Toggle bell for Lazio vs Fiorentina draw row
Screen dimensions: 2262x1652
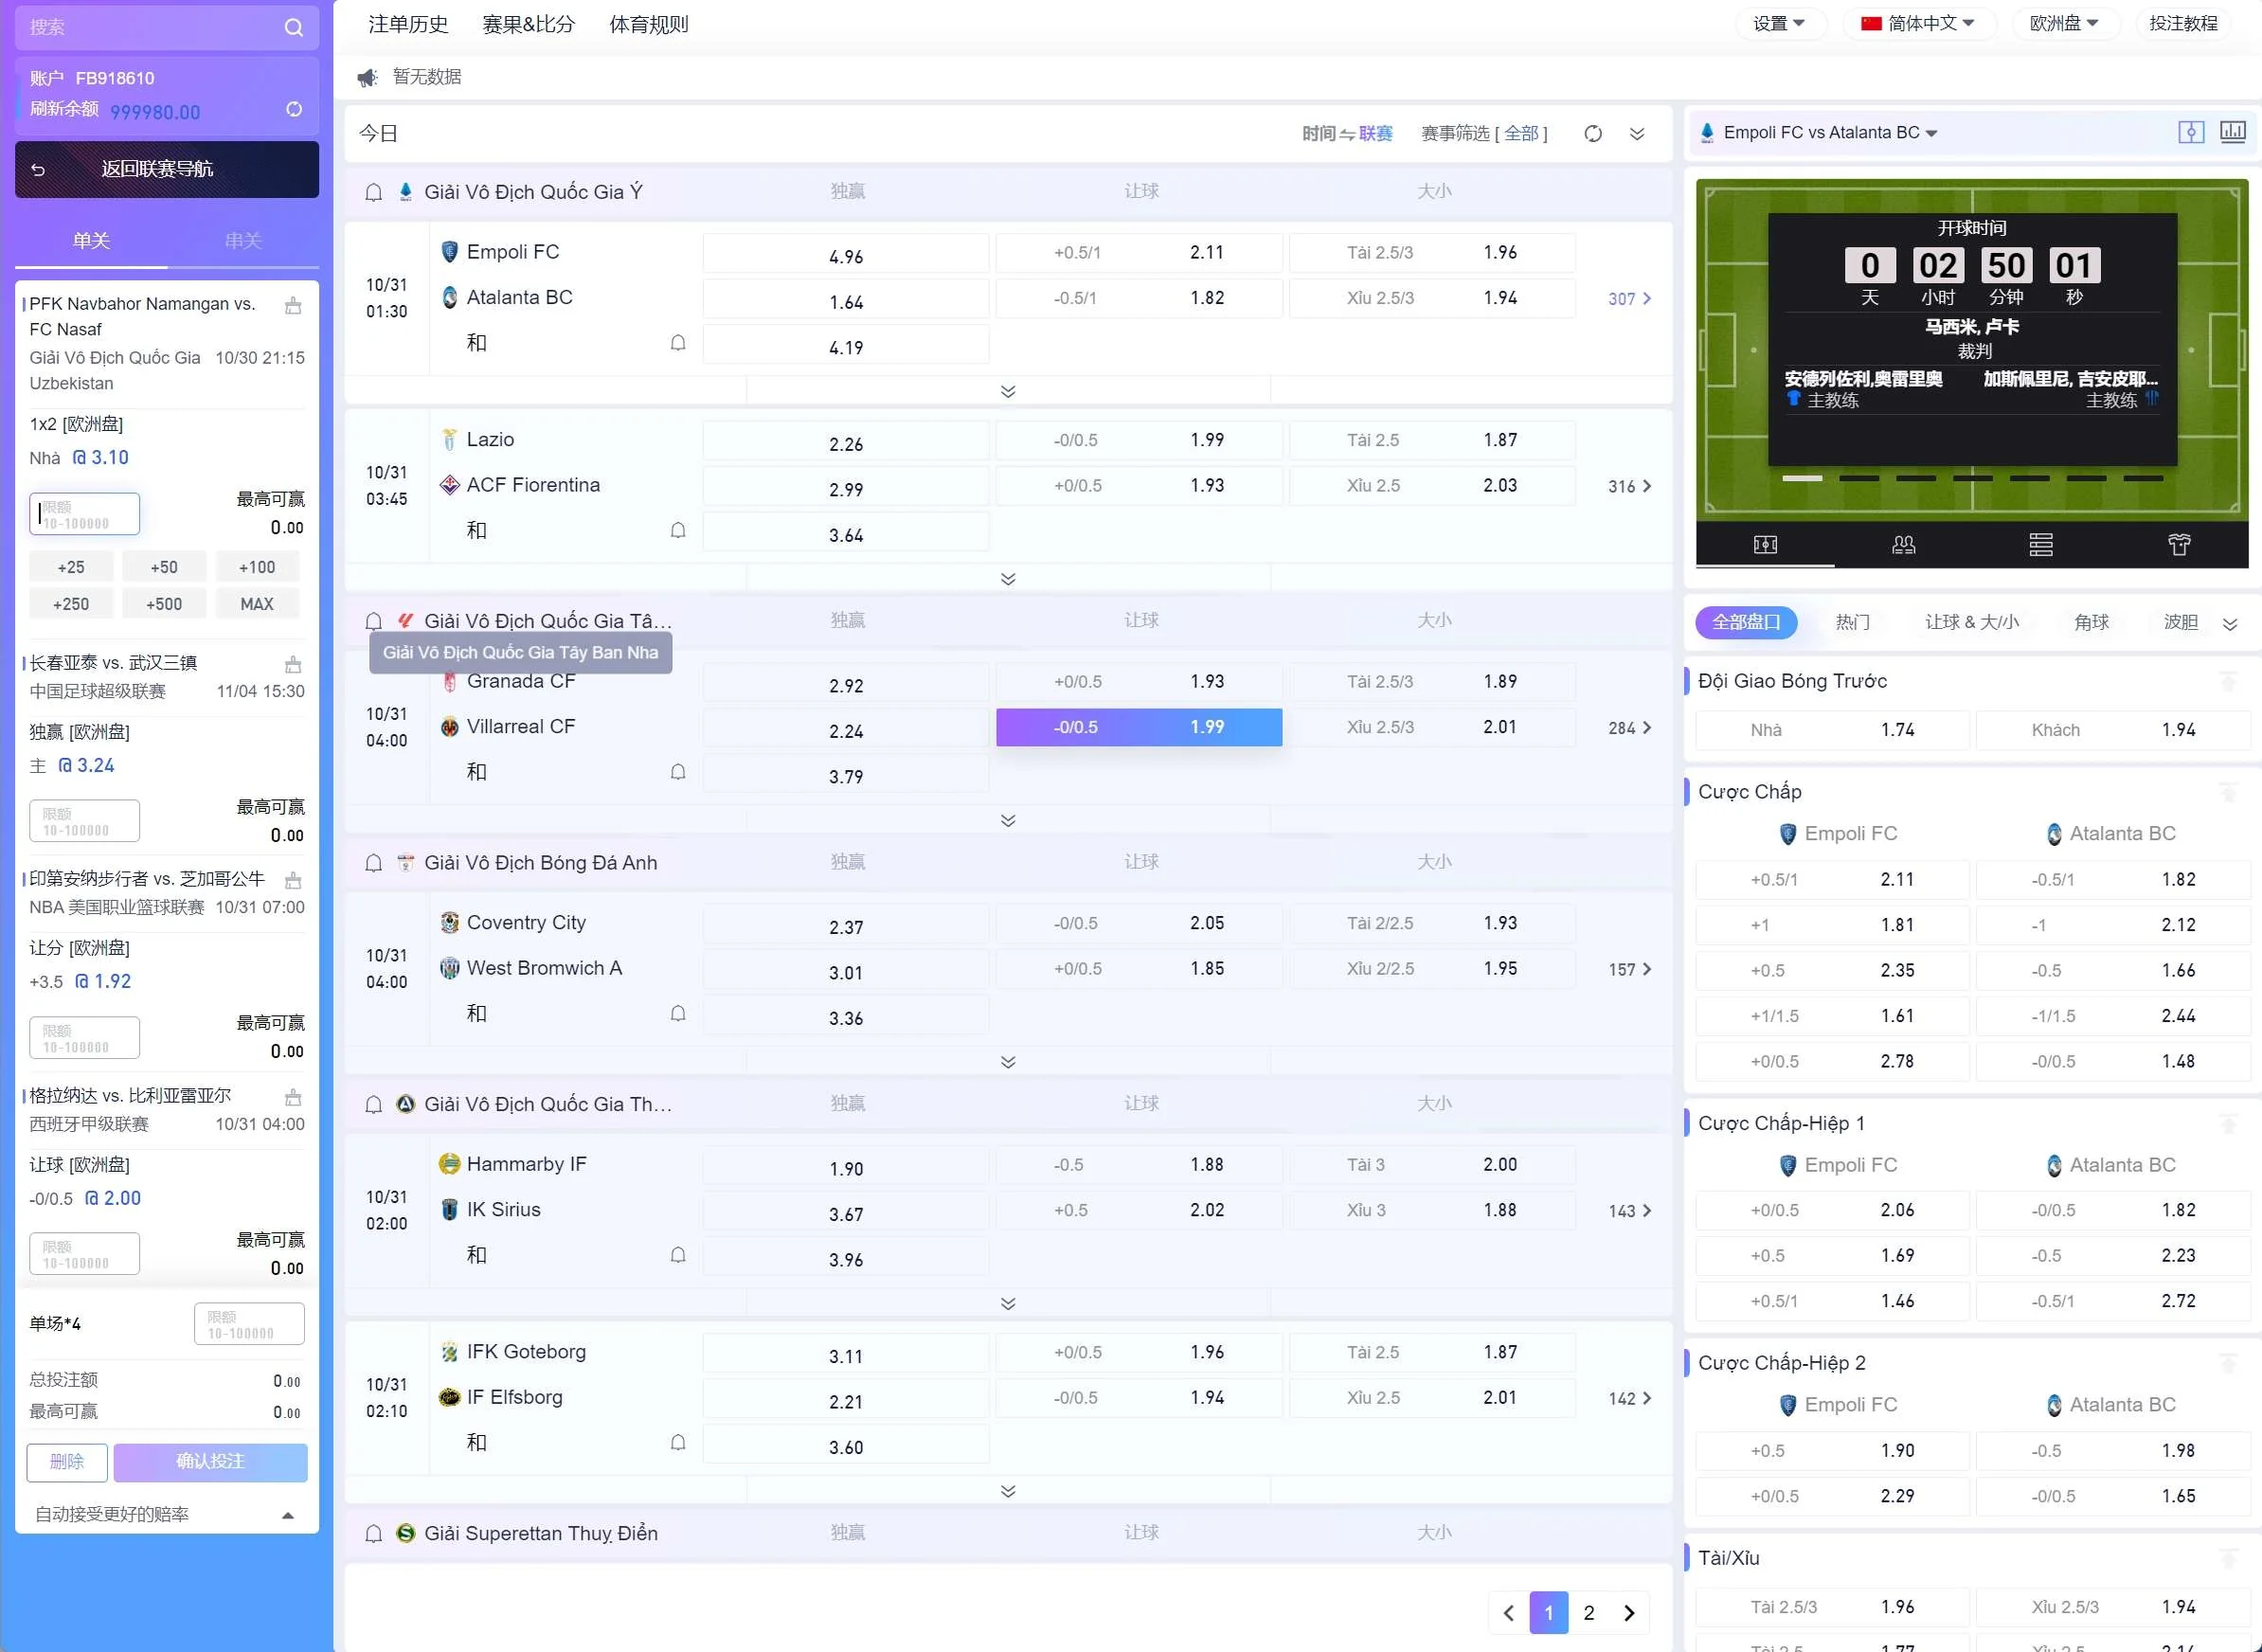click(x=678, y=530)
